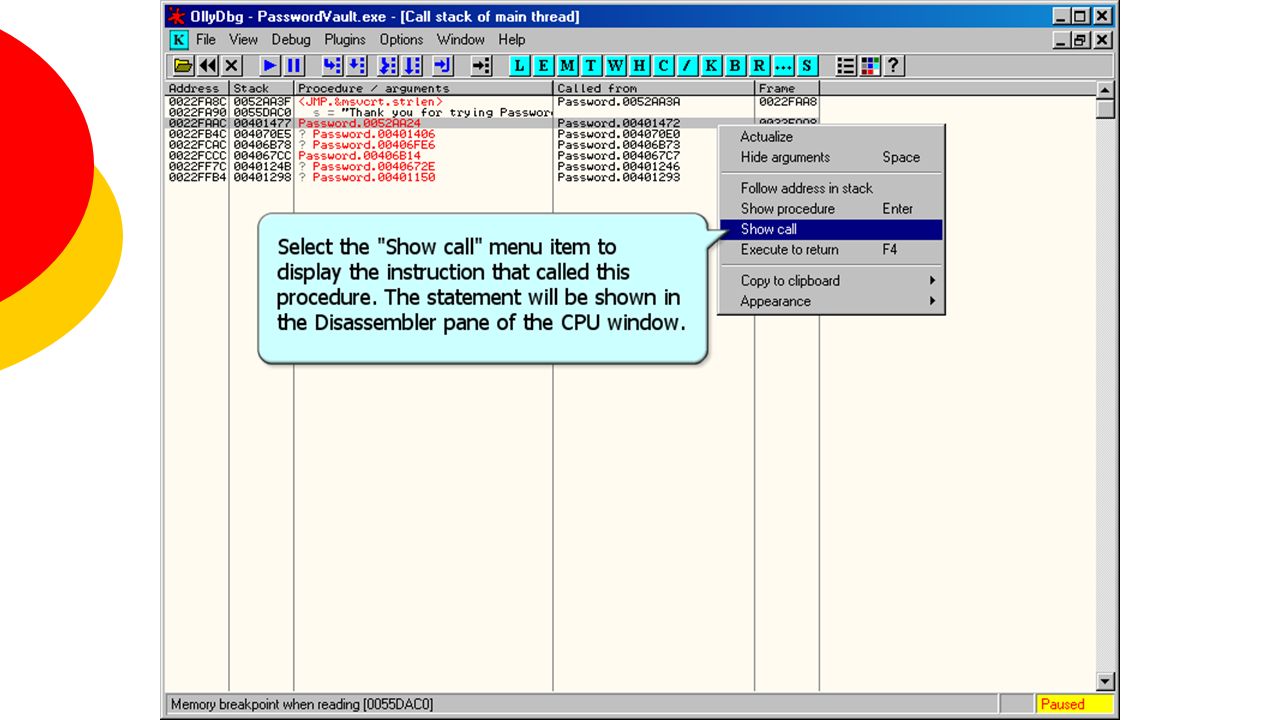Click the Trace over toolbar icon
The image size is (1280, 720).
click(x=413, y=66)
